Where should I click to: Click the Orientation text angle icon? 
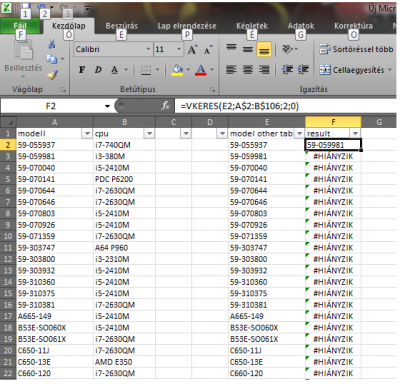tap(287, 49)
